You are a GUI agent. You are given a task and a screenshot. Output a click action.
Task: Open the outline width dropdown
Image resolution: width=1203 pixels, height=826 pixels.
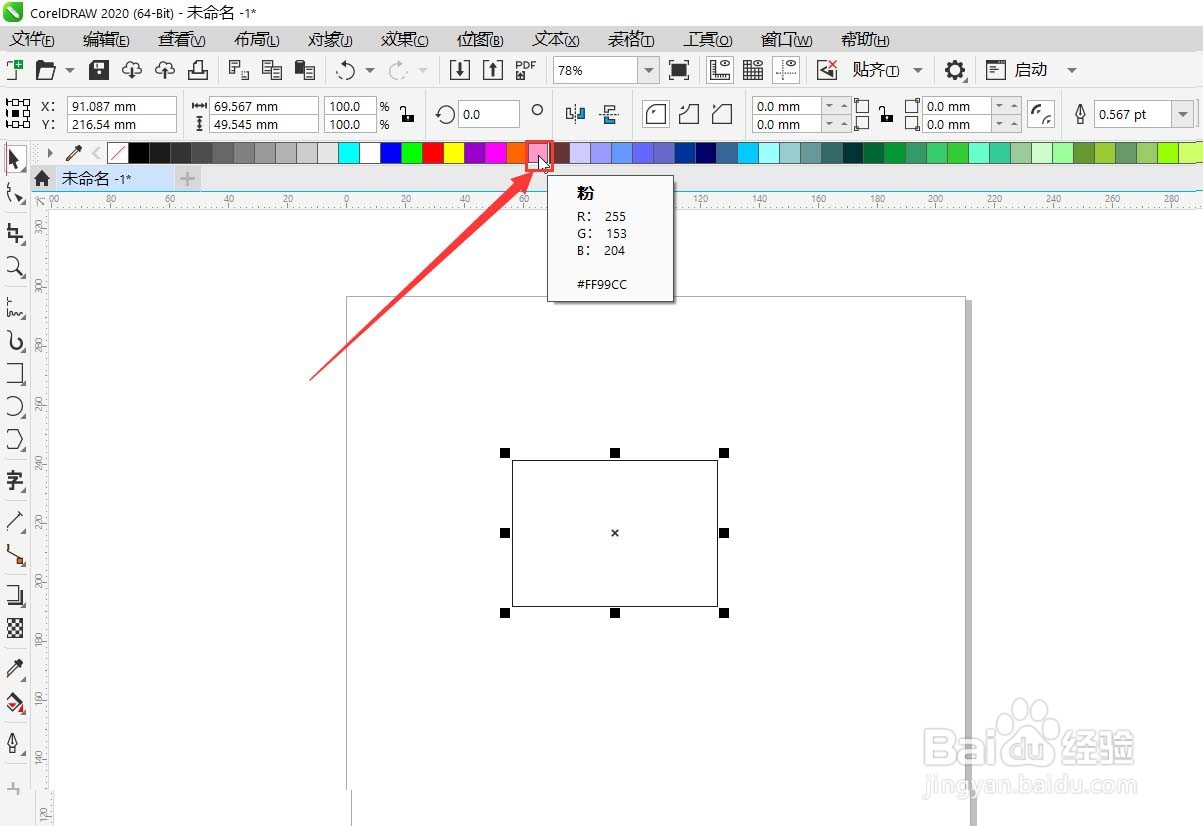click(x=1184, y=114)
